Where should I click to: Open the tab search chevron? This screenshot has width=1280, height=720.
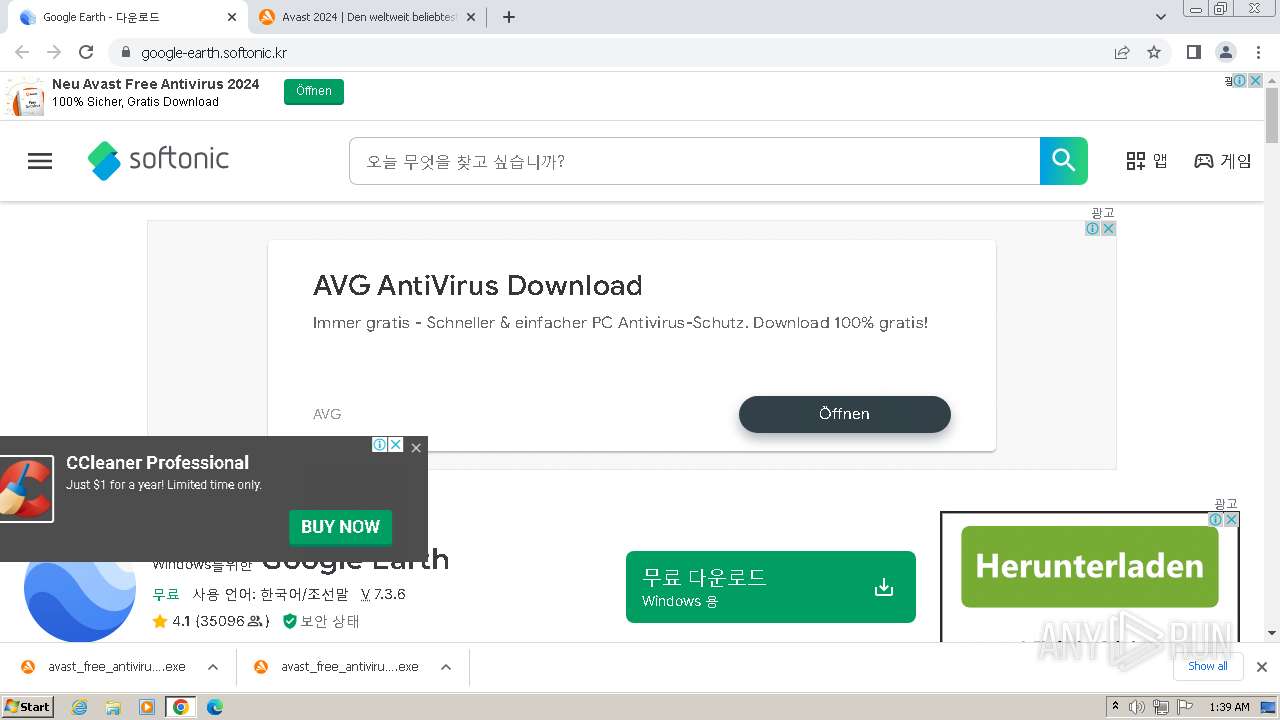click(x=1161, y=17)
